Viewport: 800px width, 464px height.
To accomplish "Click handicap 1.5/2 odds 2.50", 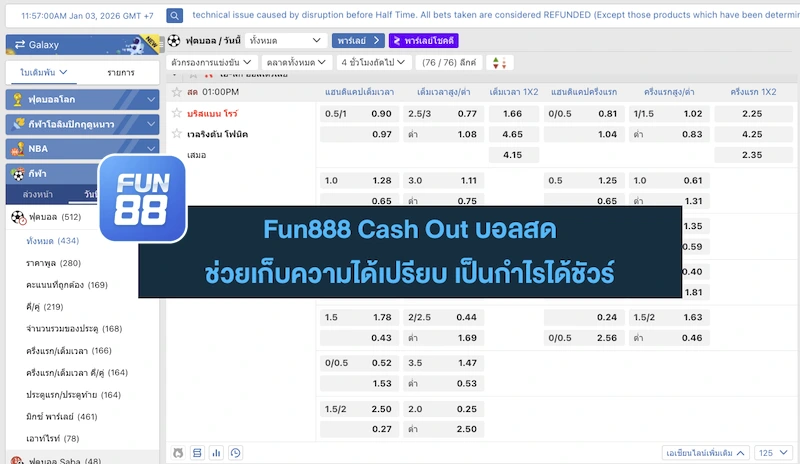I will pyautogui.click(x=359, y=409).
